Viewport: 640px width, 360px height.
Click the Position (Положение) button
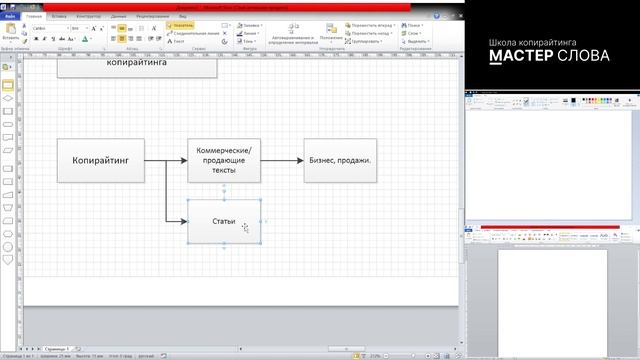(331, 34)
